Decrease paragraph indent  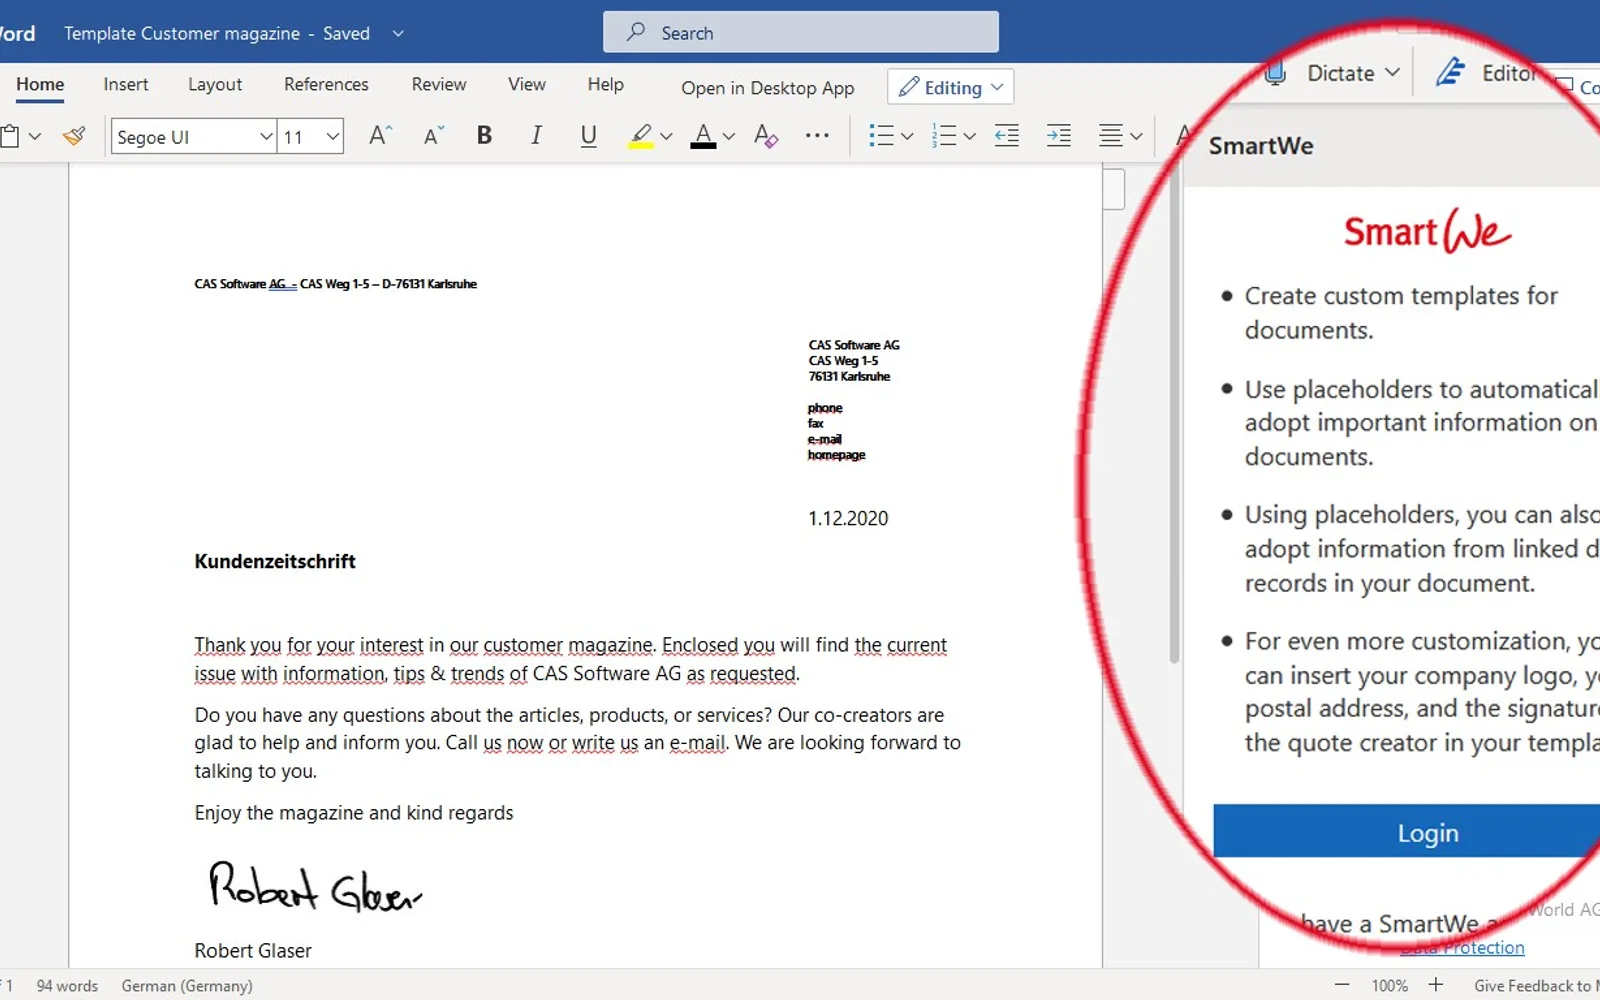(x=1007, y=136)
